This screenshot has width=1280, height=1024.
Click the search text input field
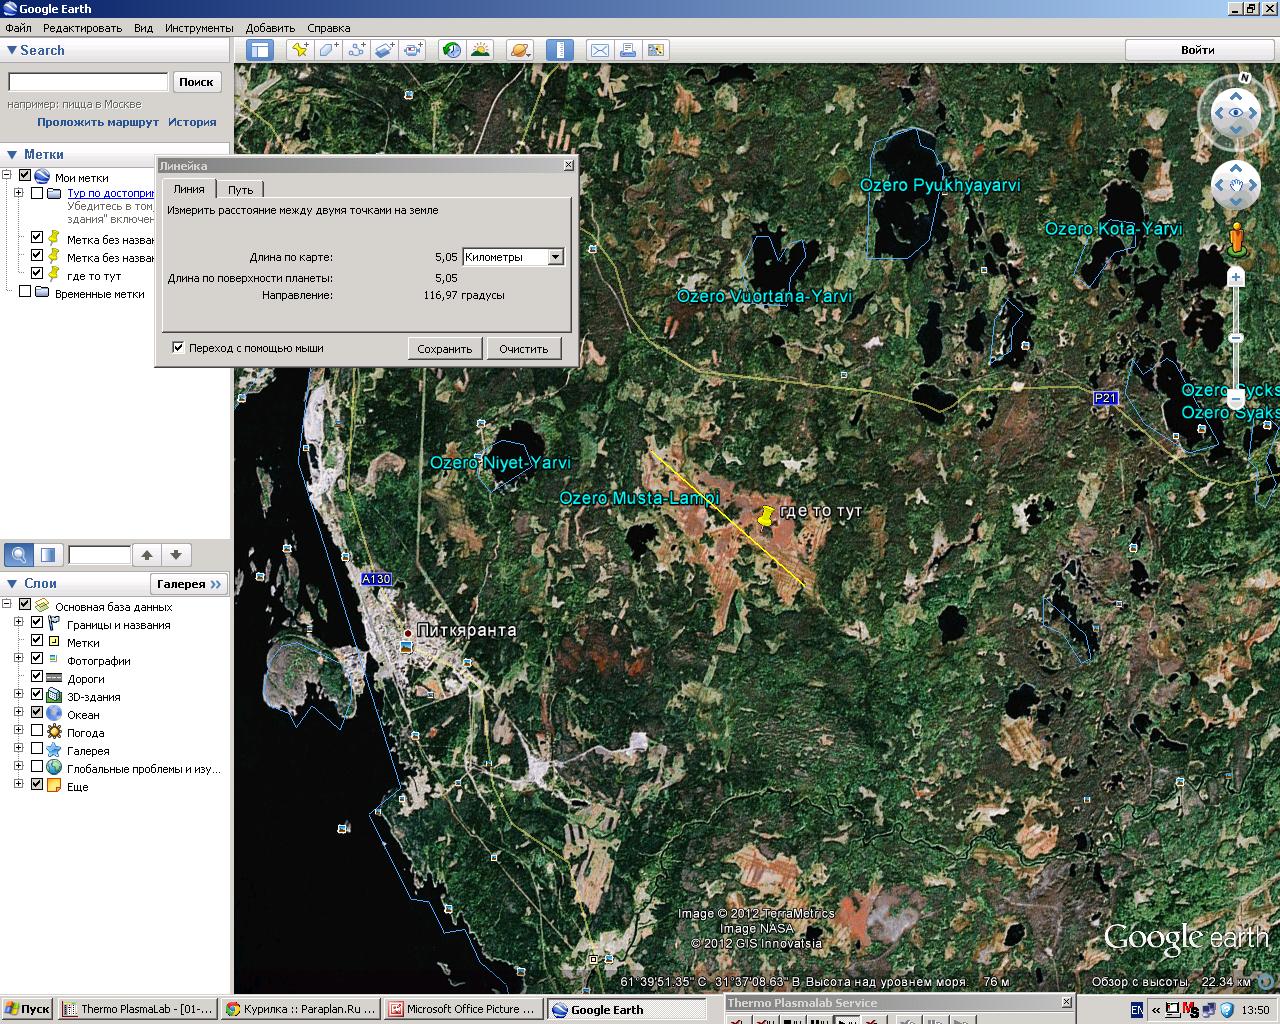[88, 82]
